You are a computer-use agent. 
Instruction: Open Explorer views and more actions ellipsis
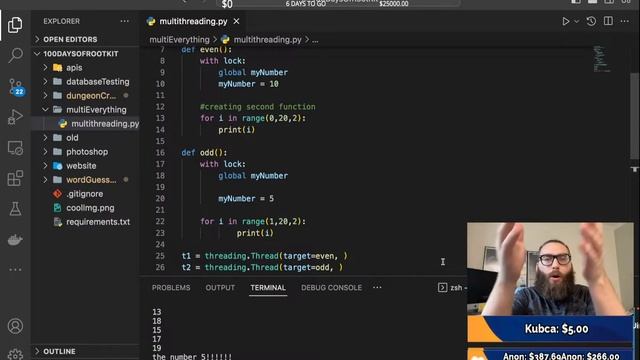pyautogui.click(x=124, y=21)
